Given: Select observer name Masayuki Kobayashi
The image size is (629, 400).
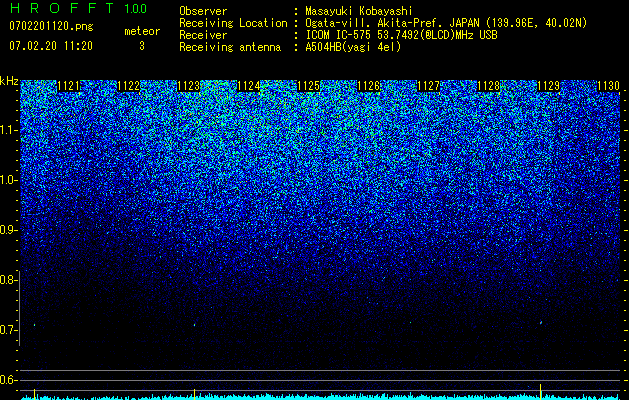Looking at the screenshot, I should point(359,11).
